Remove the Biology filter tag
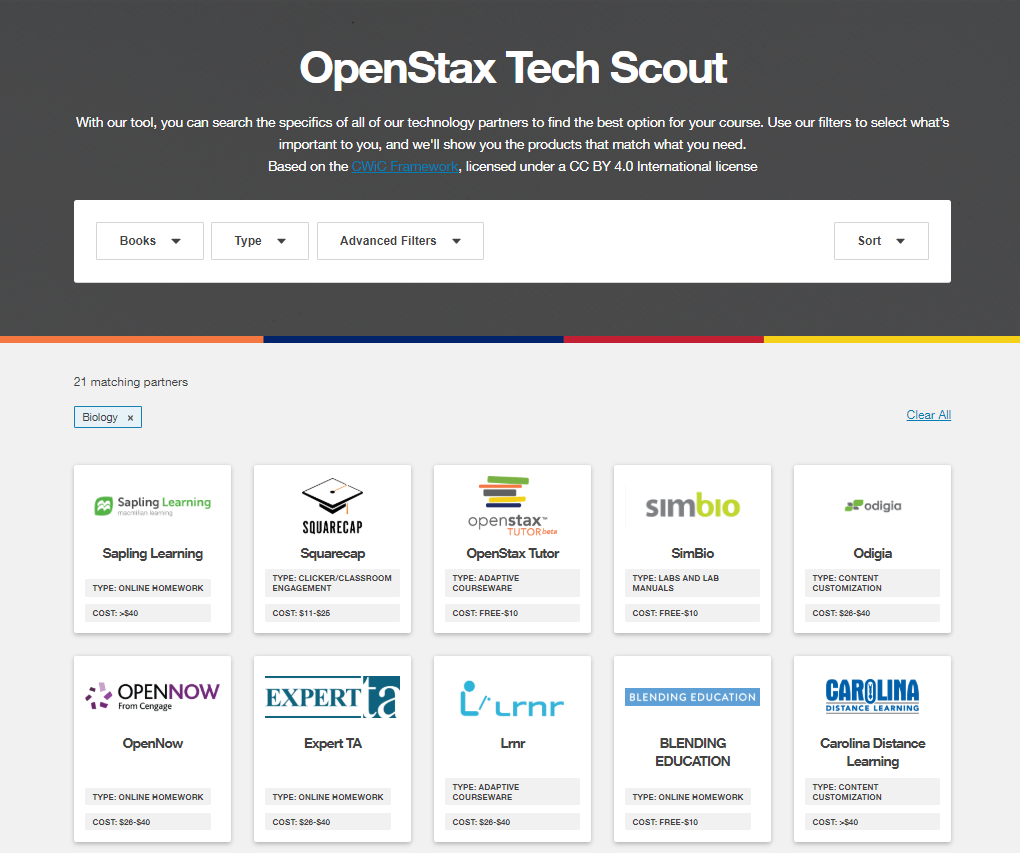1020x853 pixels. click(x=130, y=418)
